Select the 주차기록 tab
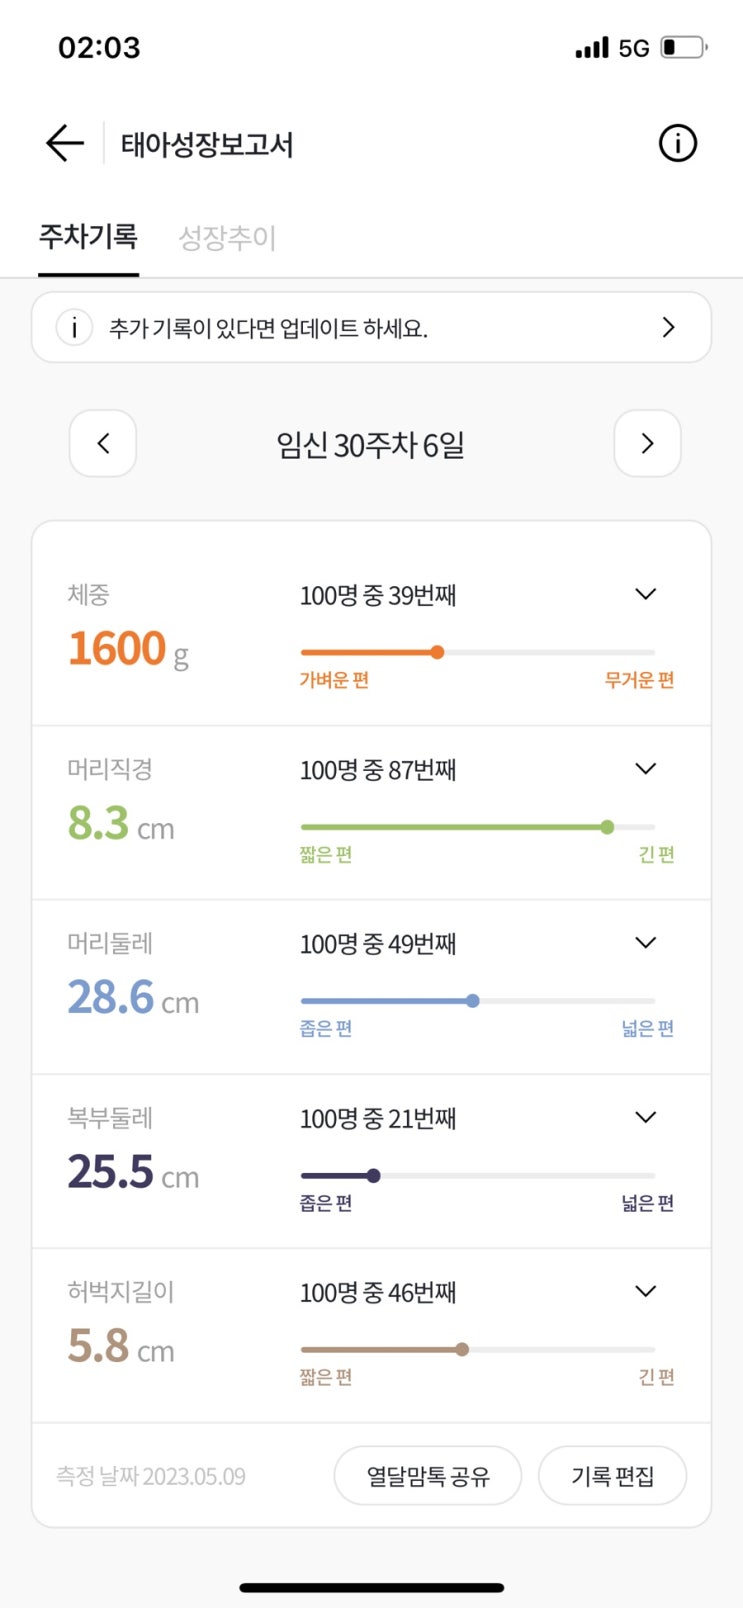This screenshot has width=743, height=1608. coord(88,237)
